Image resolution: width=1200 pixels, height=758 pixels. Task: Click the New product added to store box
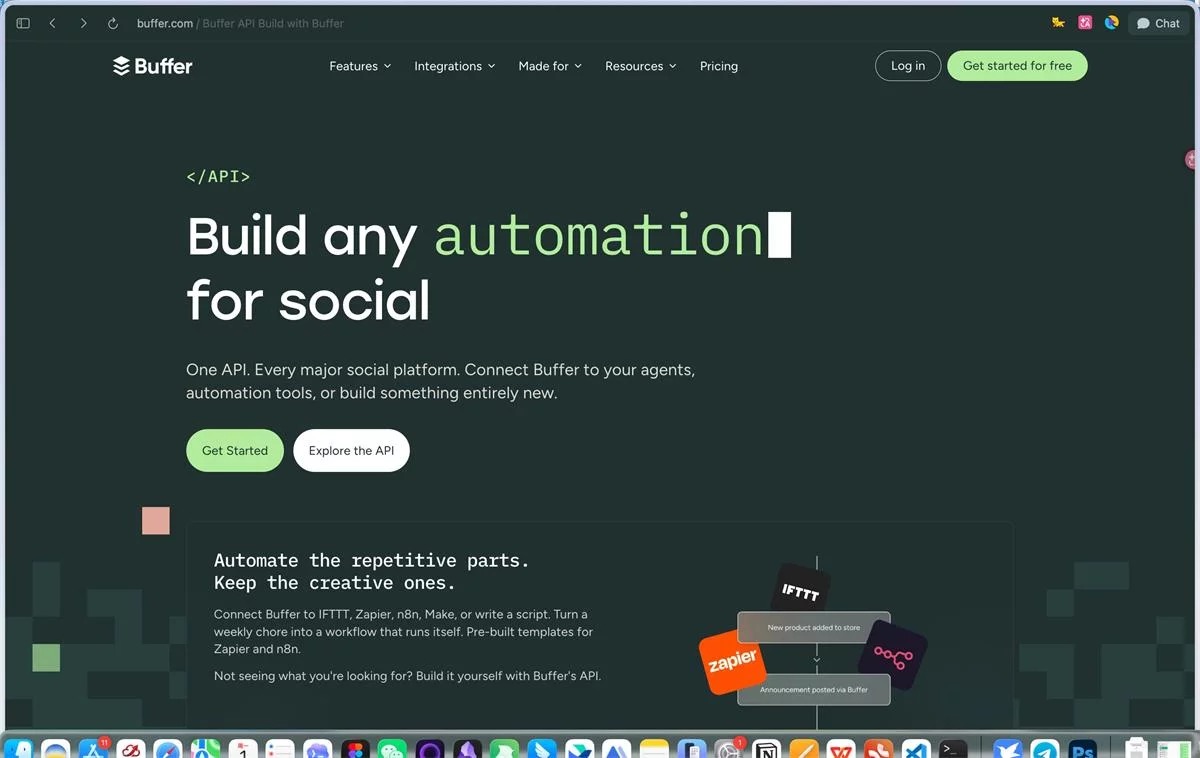(813, 627)
